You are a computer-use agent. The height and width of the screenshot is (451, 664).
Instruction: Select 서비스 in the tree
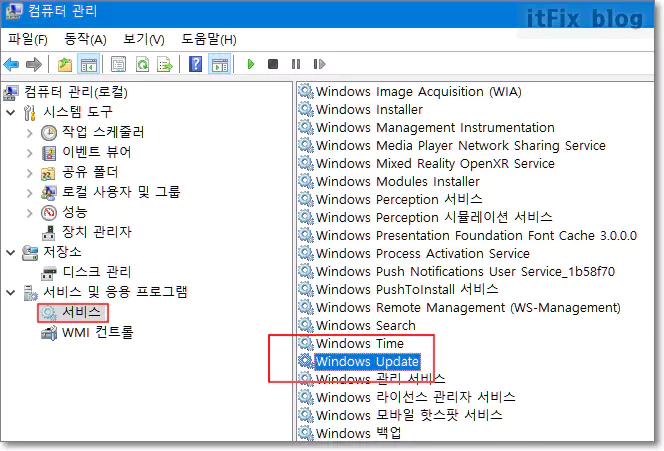coord(81,313)
